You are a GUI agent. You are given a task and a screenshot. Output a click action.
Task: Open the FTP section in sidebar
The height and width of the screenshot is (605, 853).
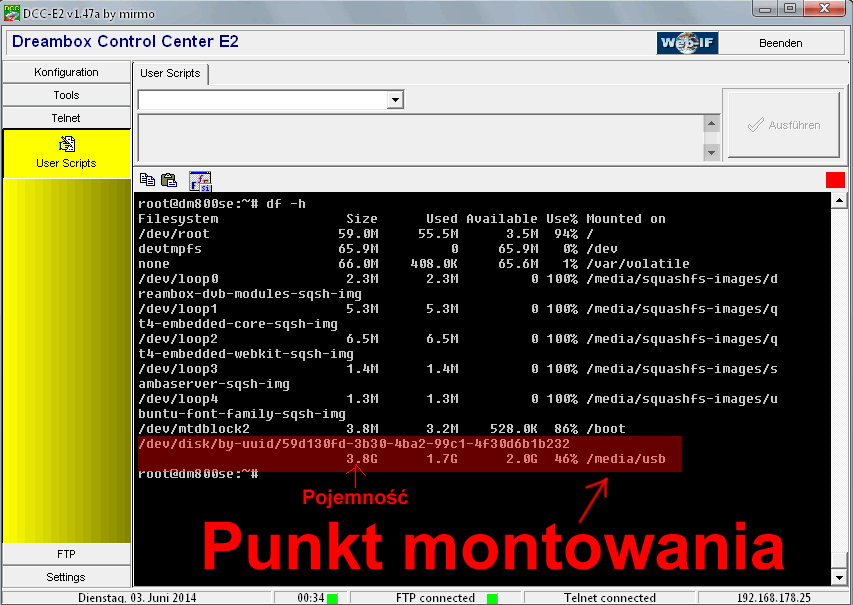[66, 554]
